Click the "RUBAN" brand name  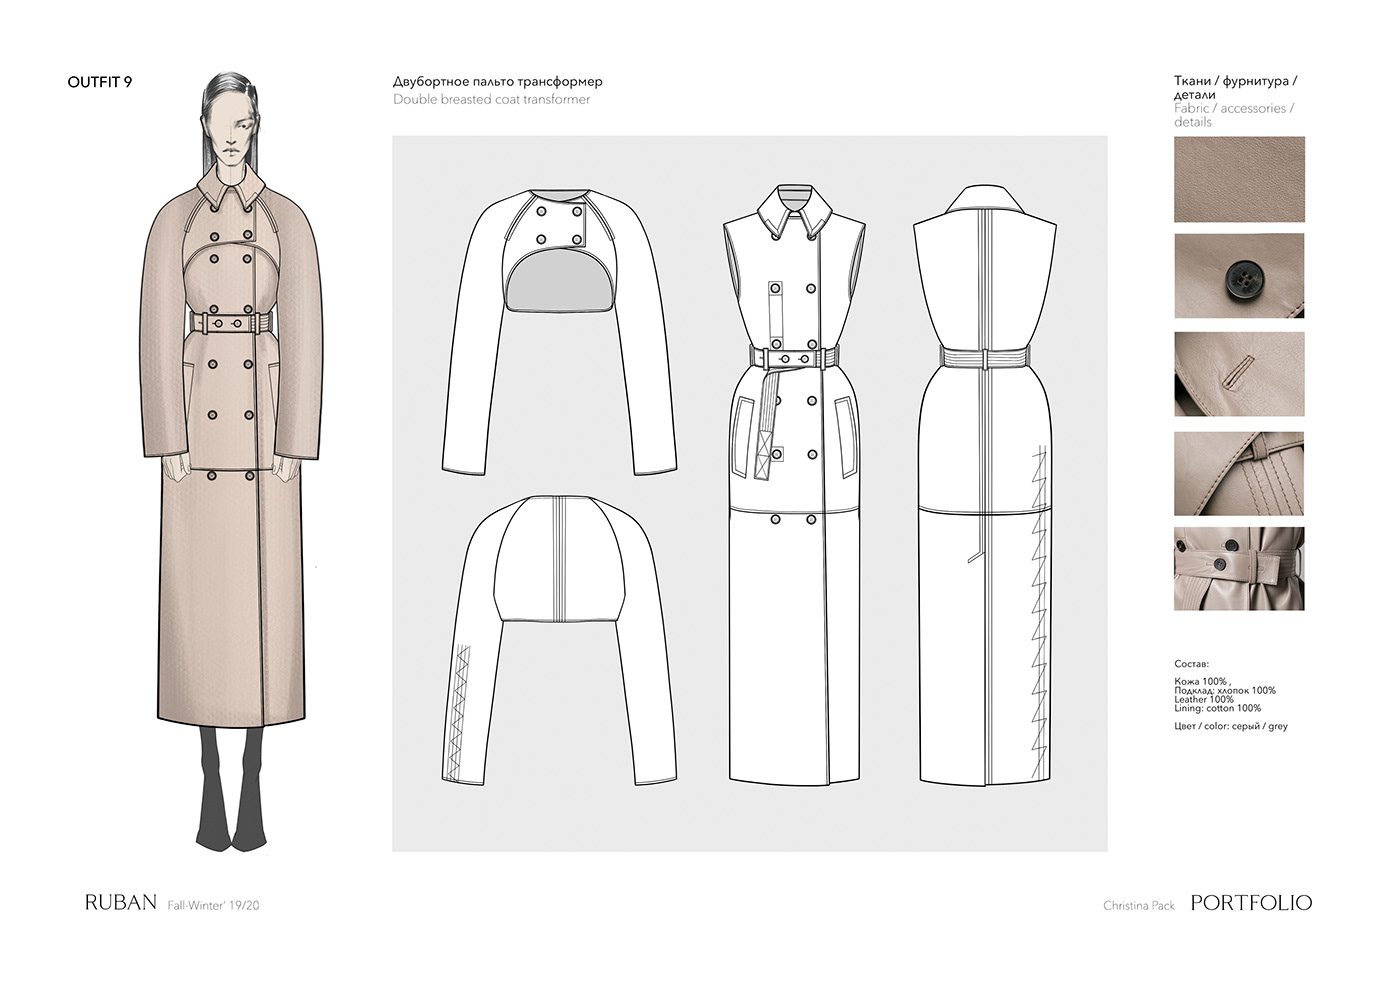[x=121, y=902]
